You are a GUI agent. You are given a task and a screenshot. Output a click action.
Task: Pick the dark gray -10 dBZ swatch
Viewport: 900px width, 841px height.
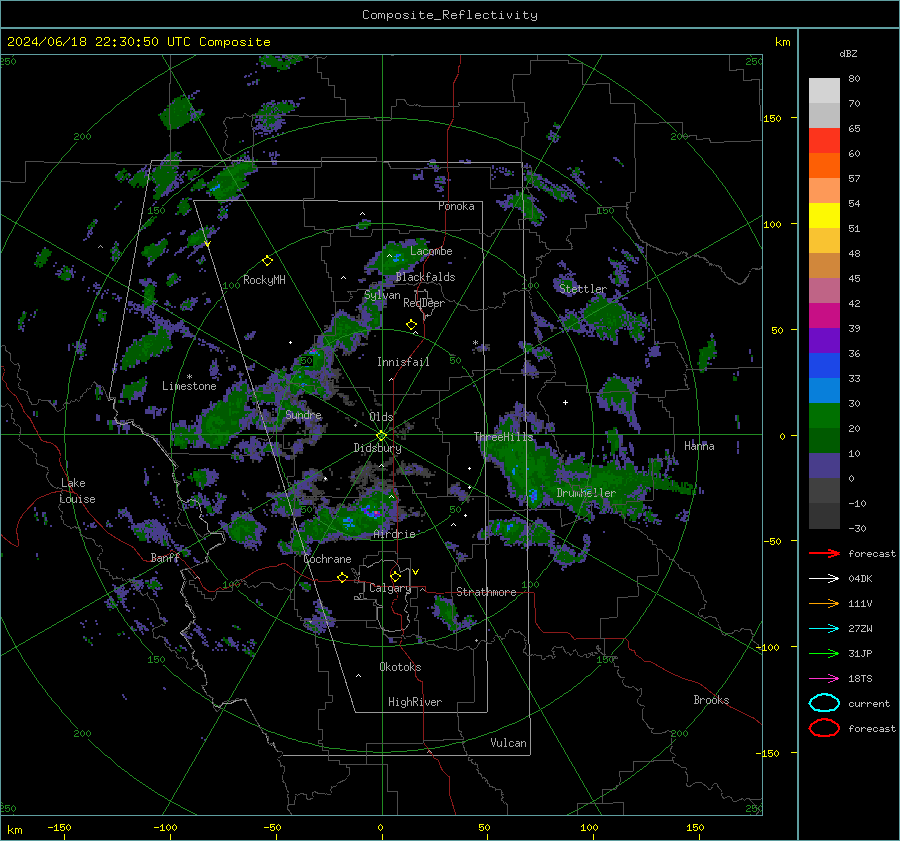tap(824, 516)
